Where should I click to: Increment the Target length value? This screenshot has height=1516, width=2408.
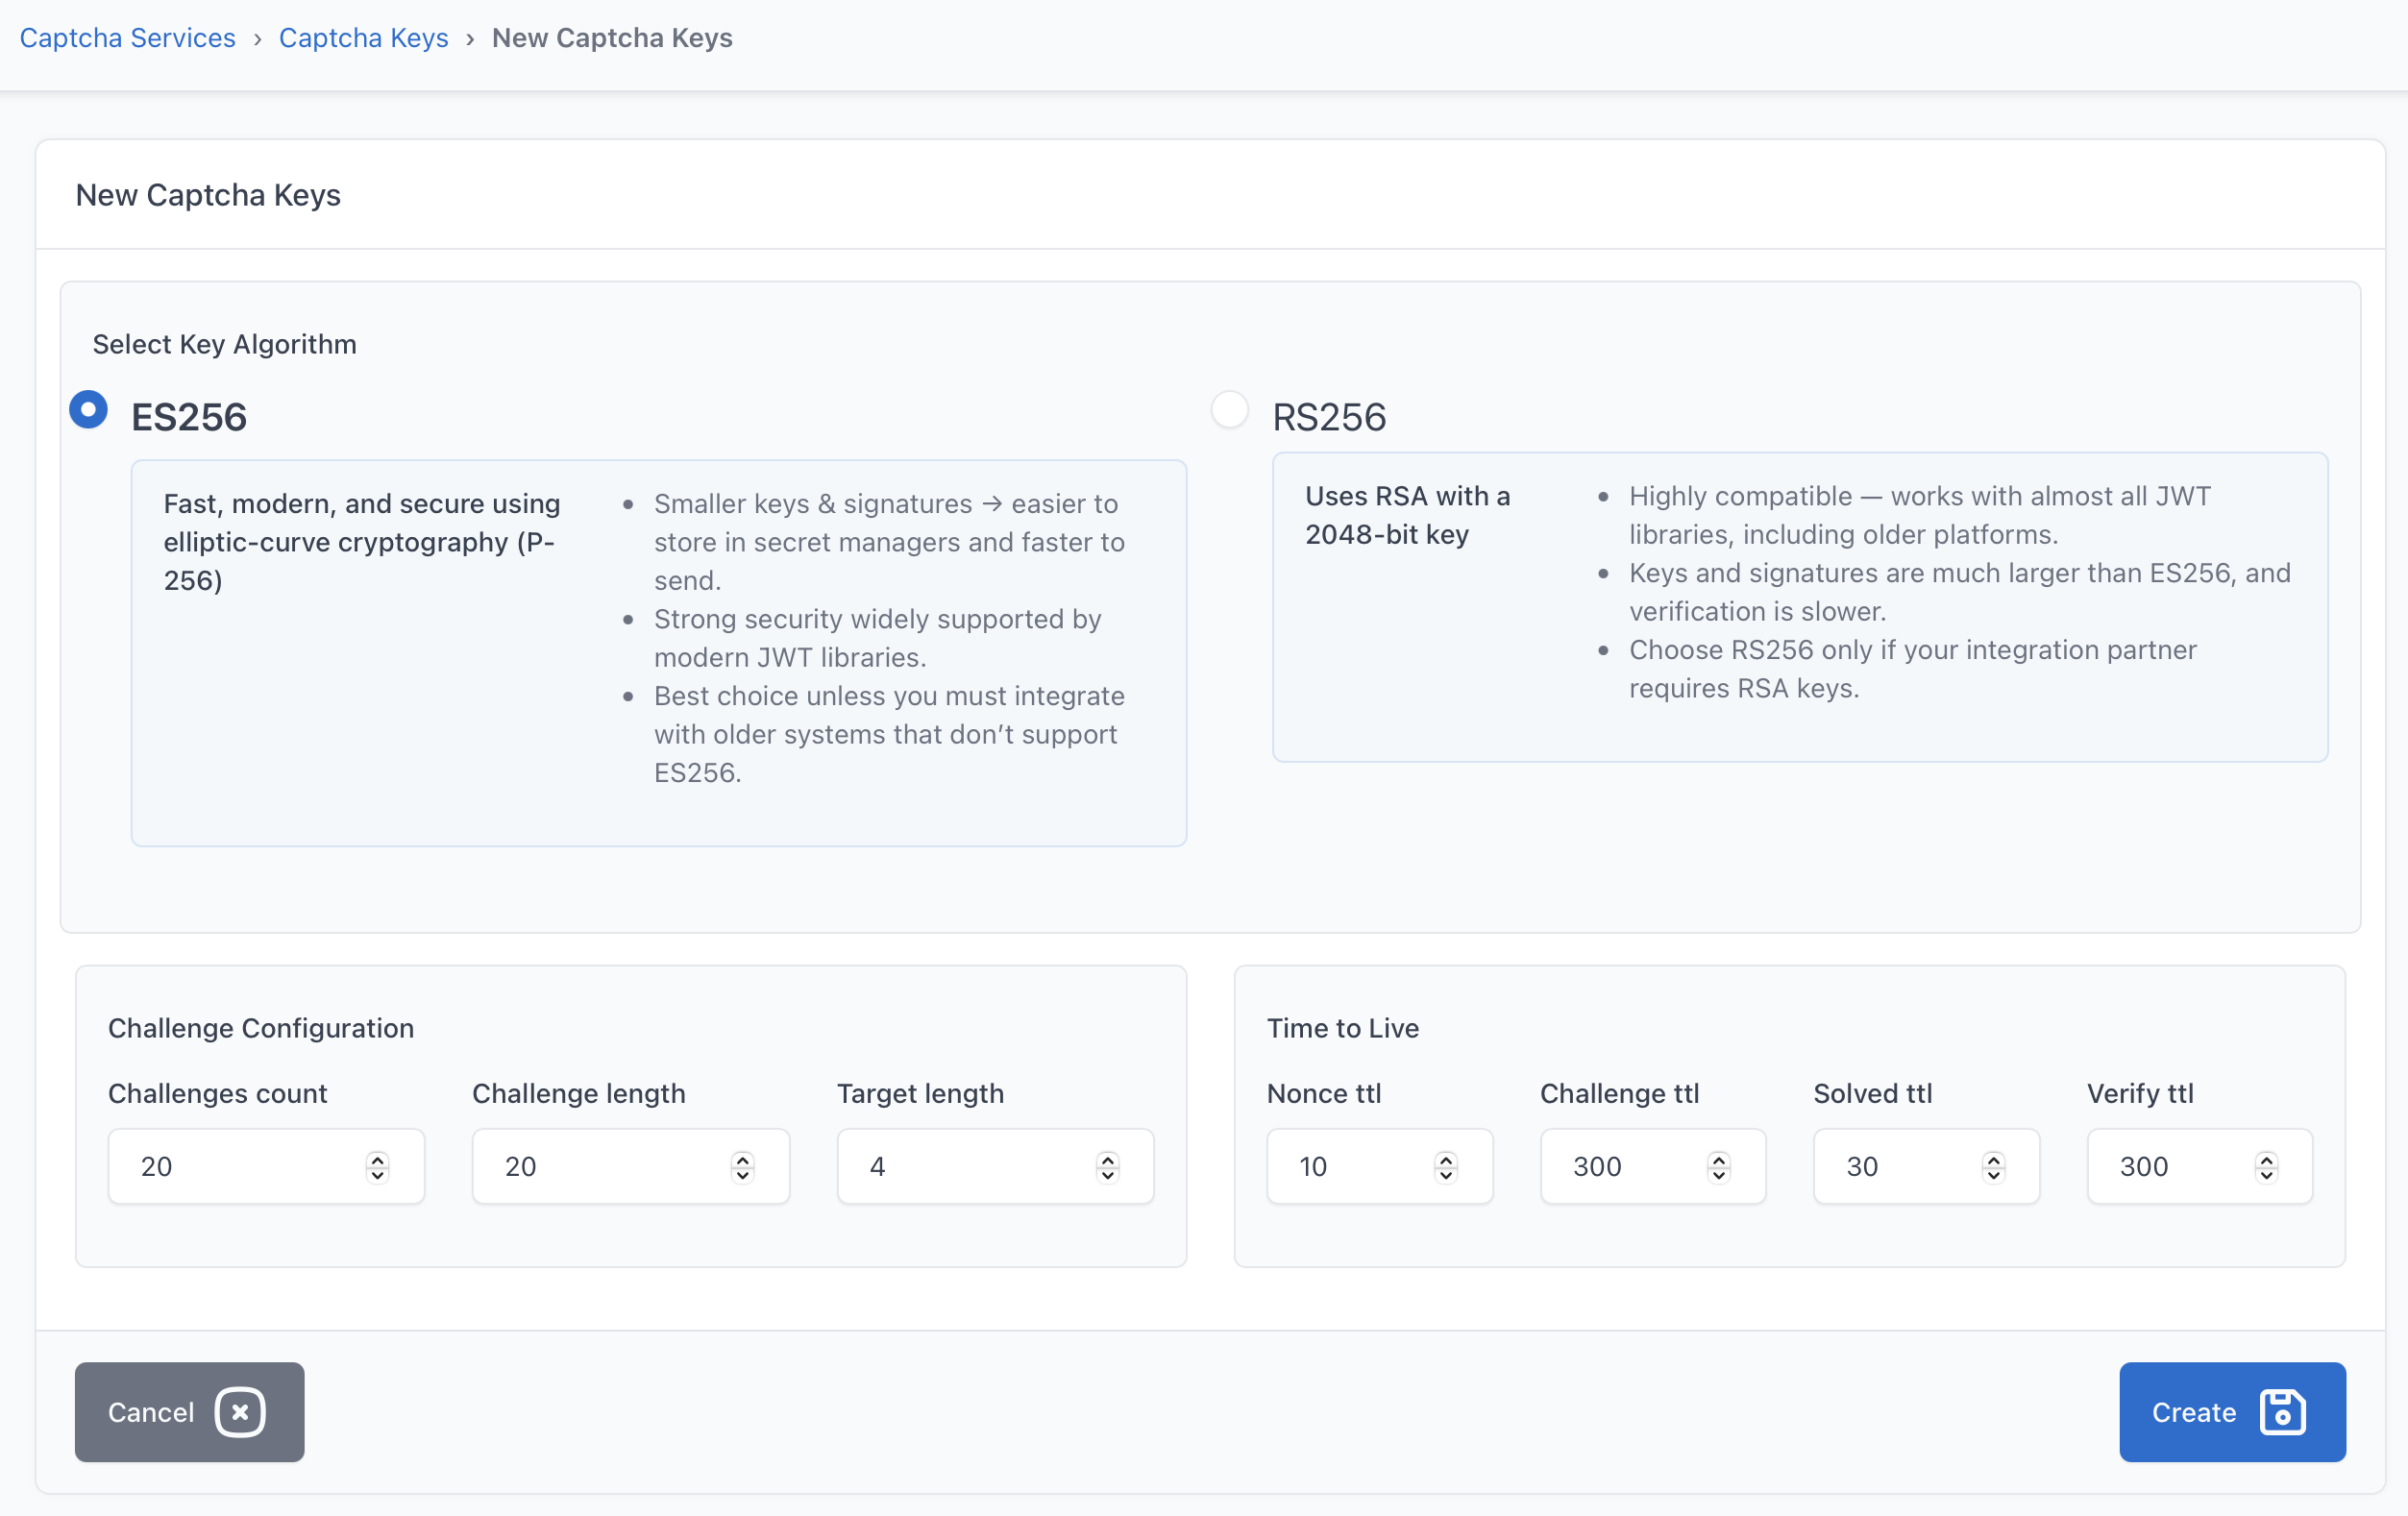(x=1107, y=1159)
